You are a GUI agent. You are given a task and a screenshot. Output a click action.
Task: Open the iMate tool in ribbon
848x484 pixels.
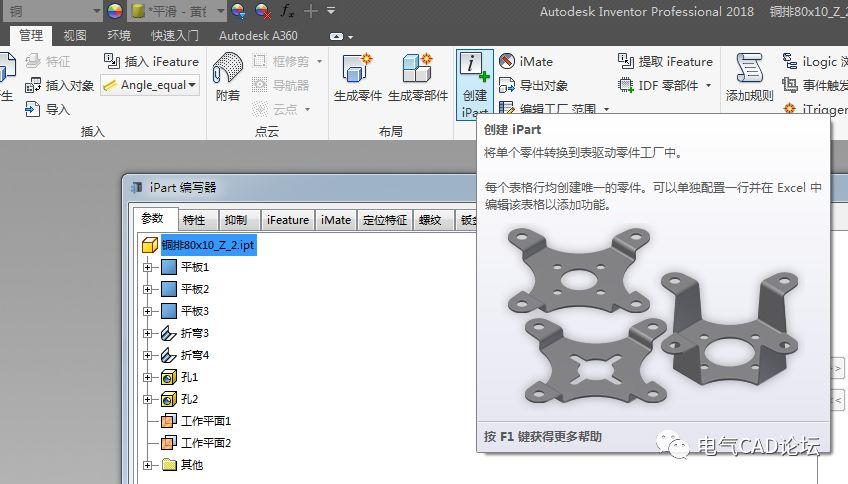pyautogui.click(x=526, y=62)
